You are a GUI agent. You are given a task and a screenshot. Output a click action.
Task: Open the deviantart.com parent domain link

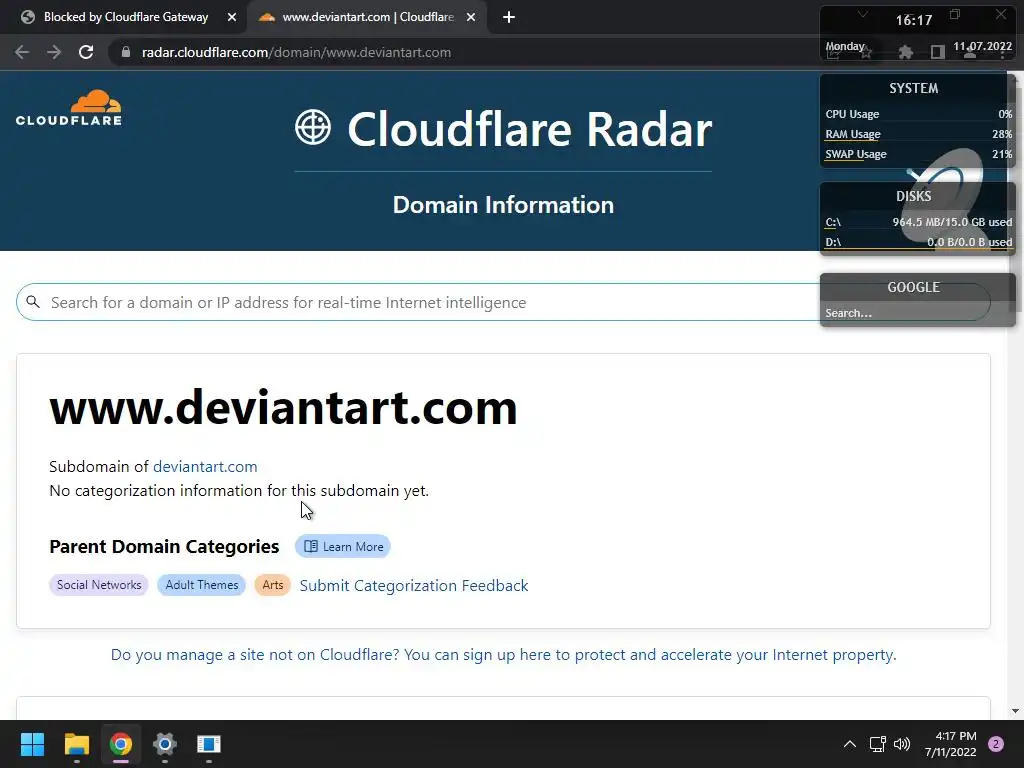(205, 466)
